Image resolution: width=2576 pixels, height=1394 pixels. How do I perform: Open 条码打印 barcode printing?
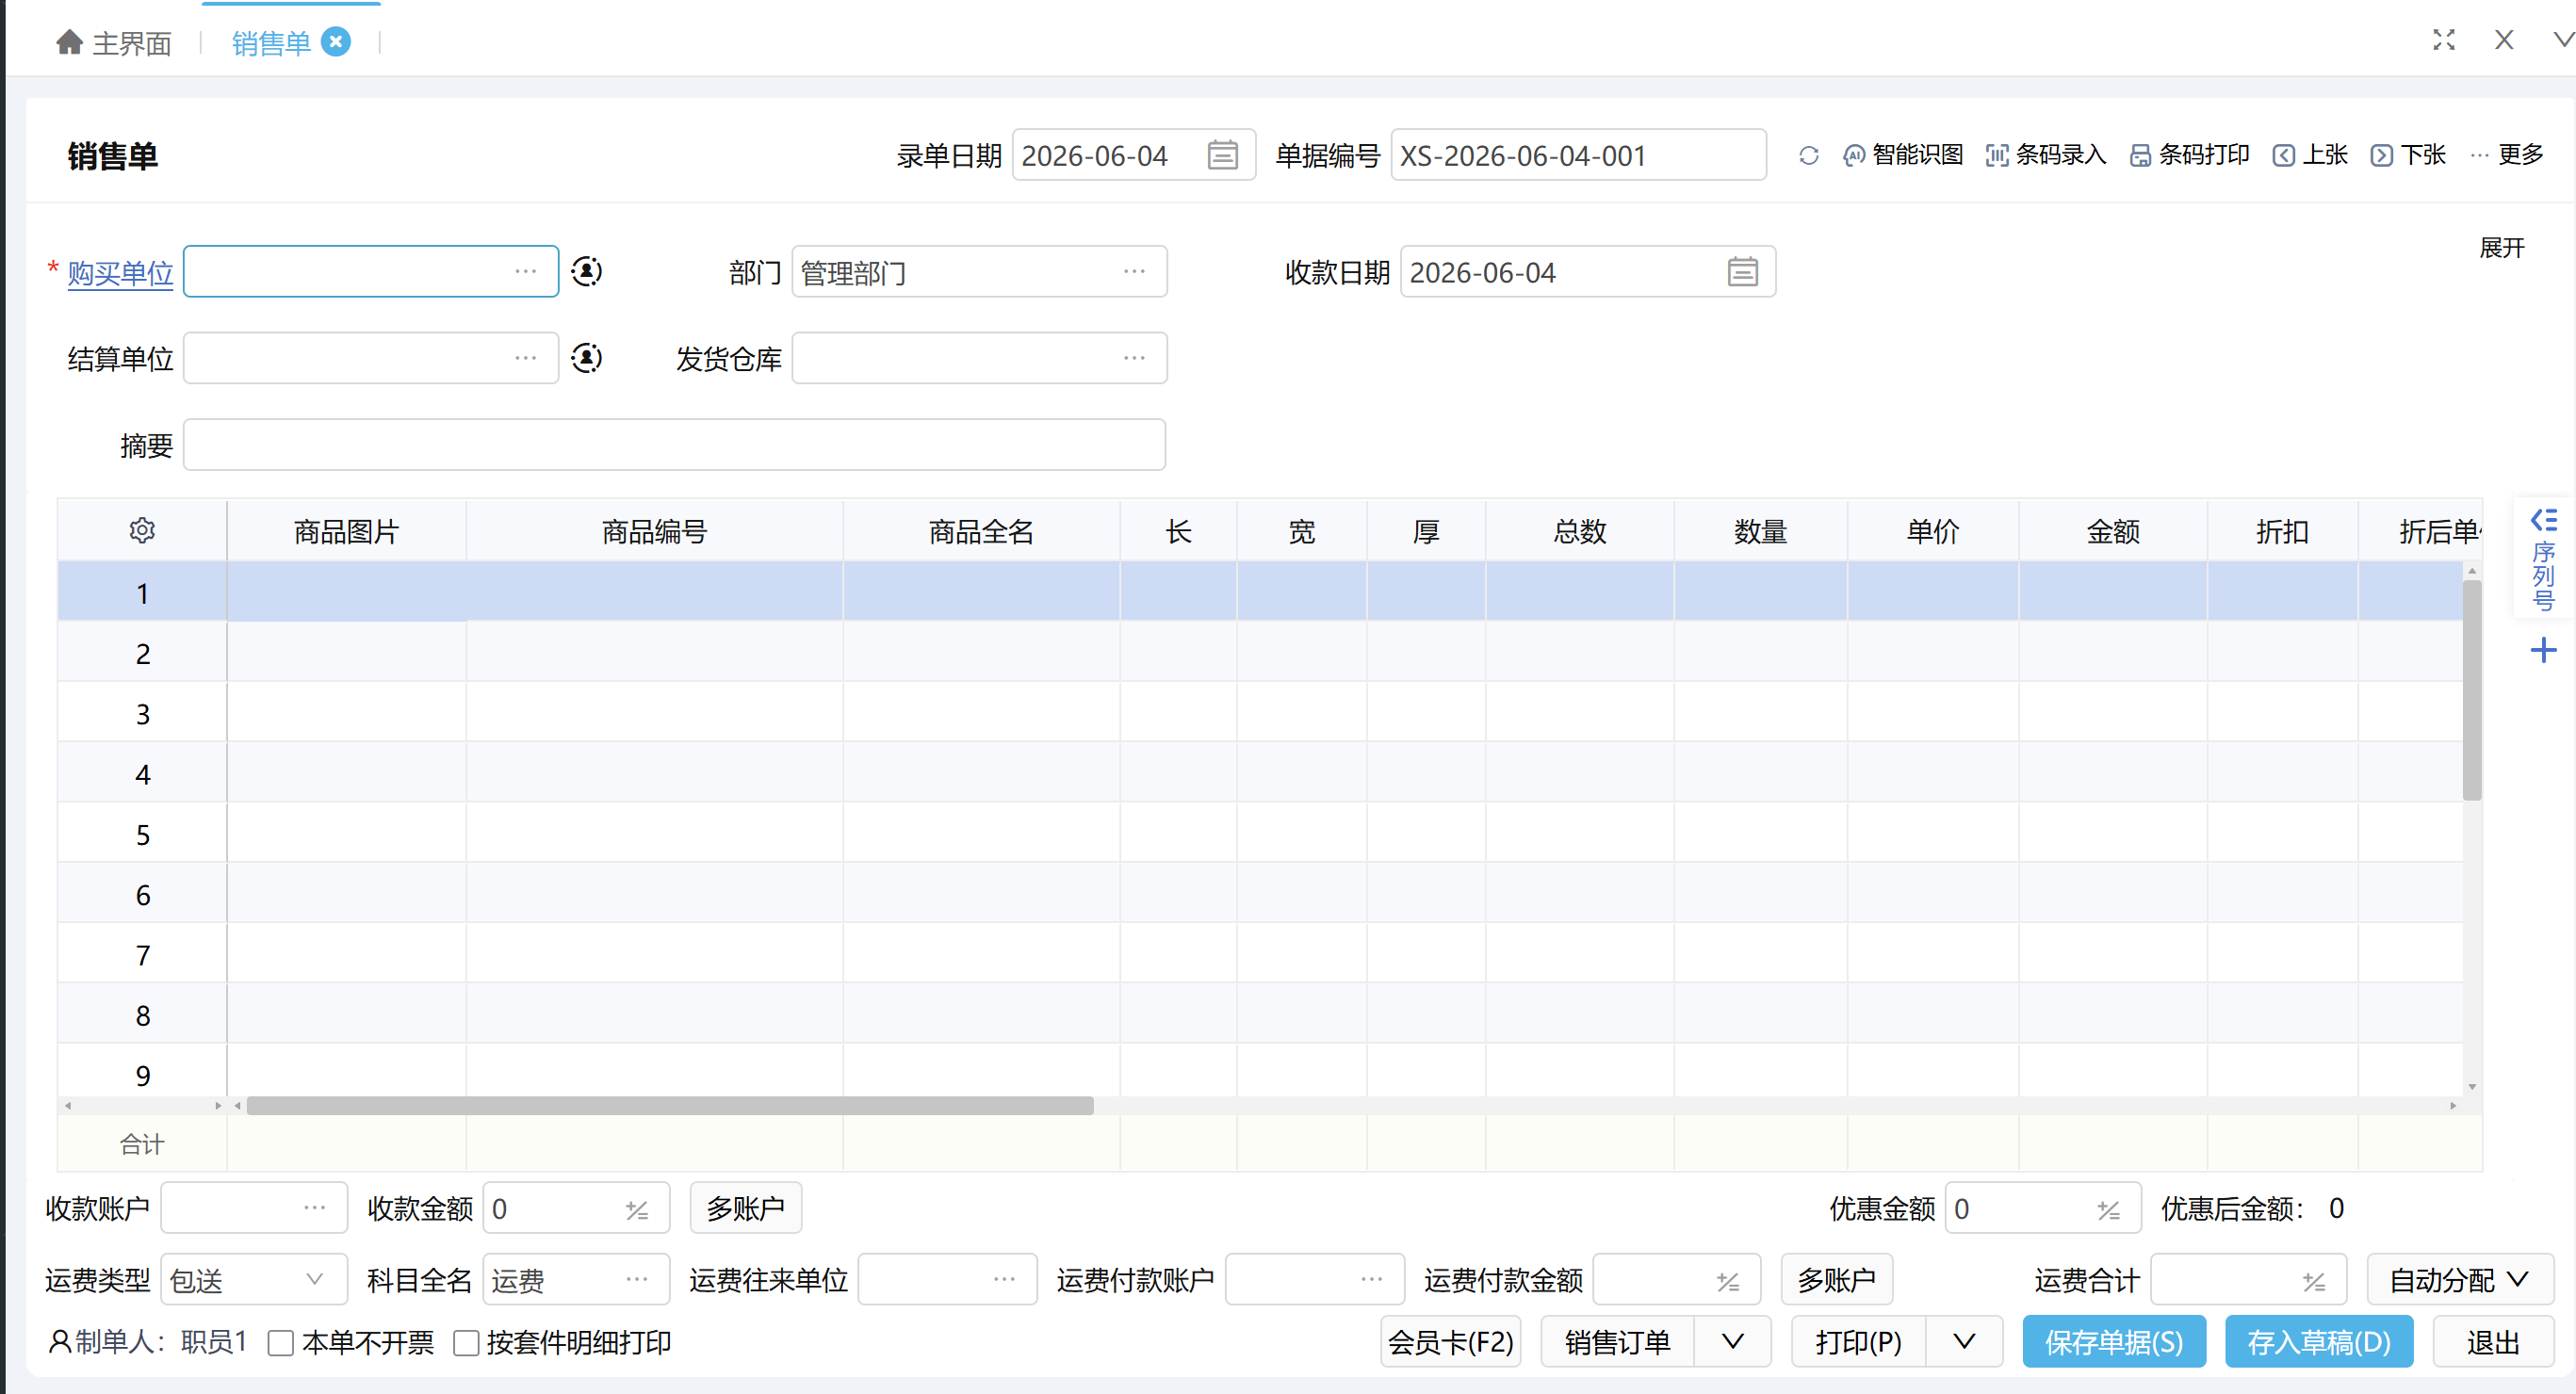point(2189,155)
